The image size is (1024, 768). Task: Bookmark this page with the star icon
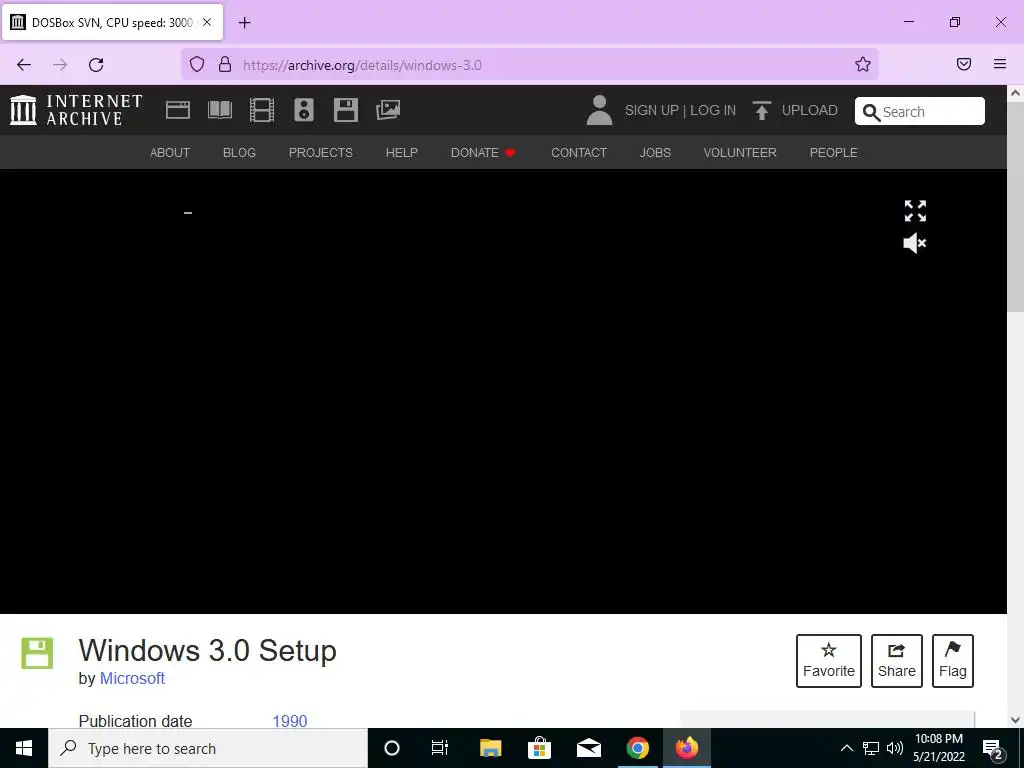coord(863,64)
